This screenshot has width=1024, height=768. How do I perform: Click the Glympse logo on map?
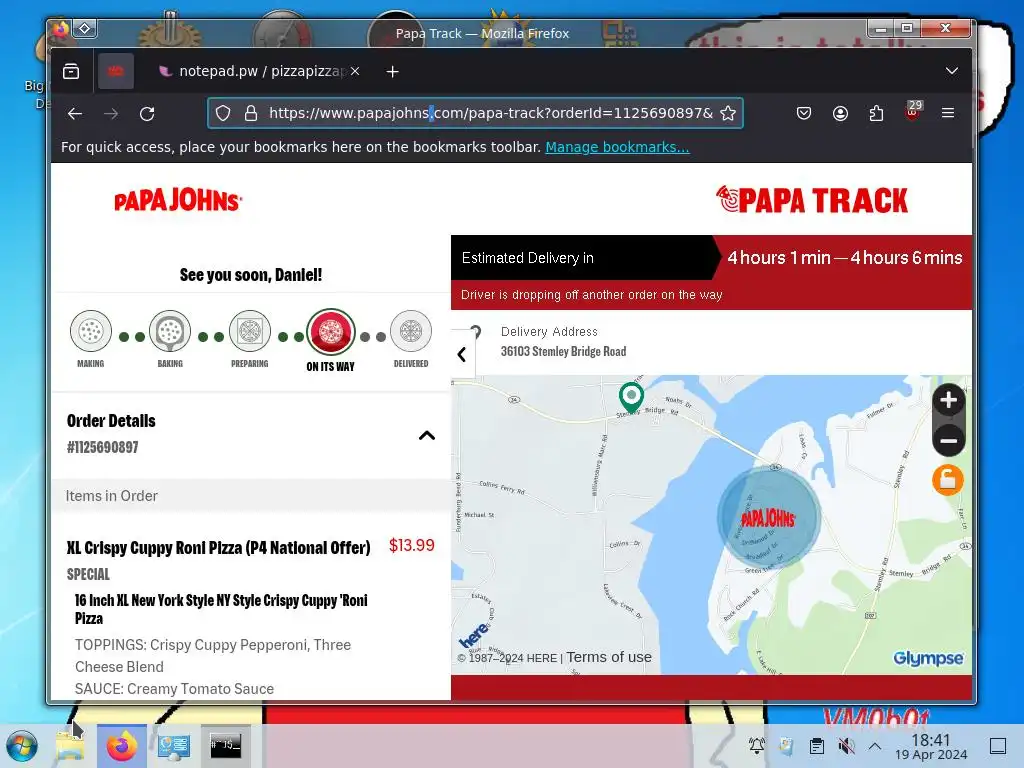pyautogui.click(x=928, y=658)
